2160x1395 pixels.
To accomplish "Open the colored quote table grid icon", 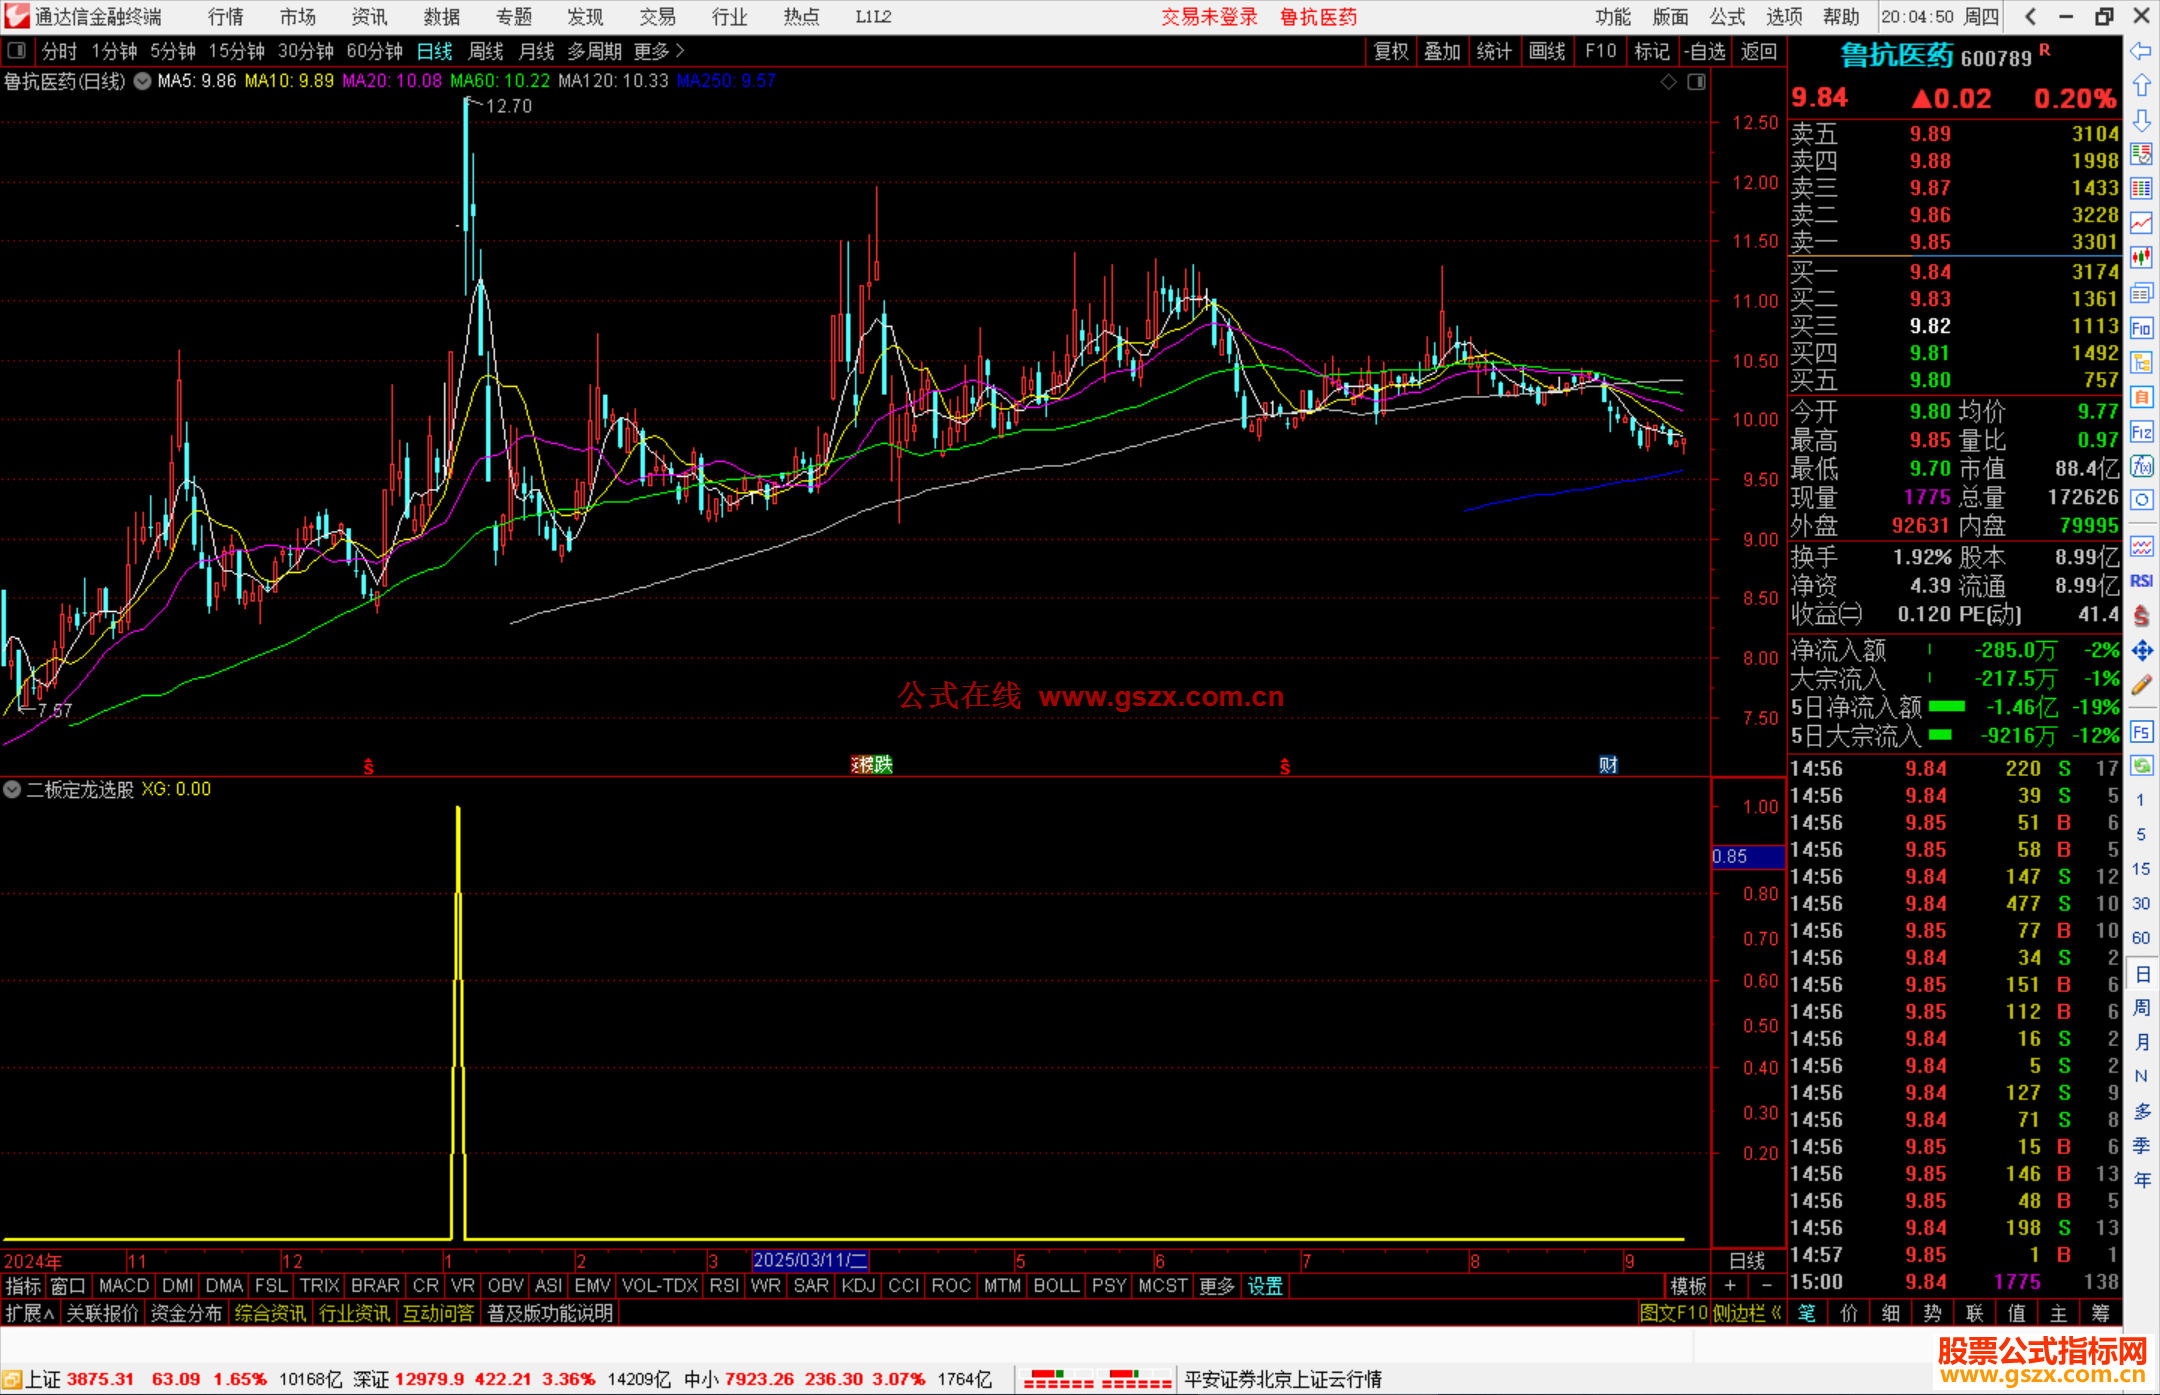I will click(2141, 189).
